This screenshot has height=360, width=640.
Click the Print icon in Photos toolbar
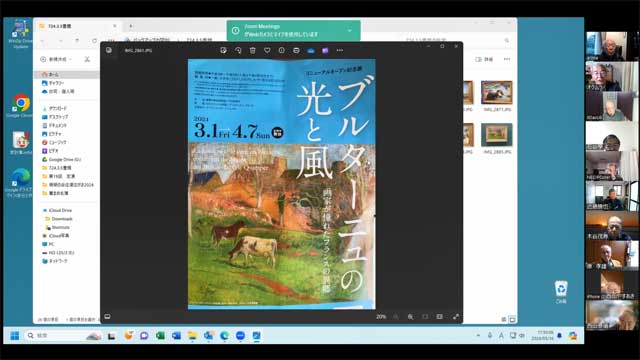pyautogui.click(x=296, y=50)
